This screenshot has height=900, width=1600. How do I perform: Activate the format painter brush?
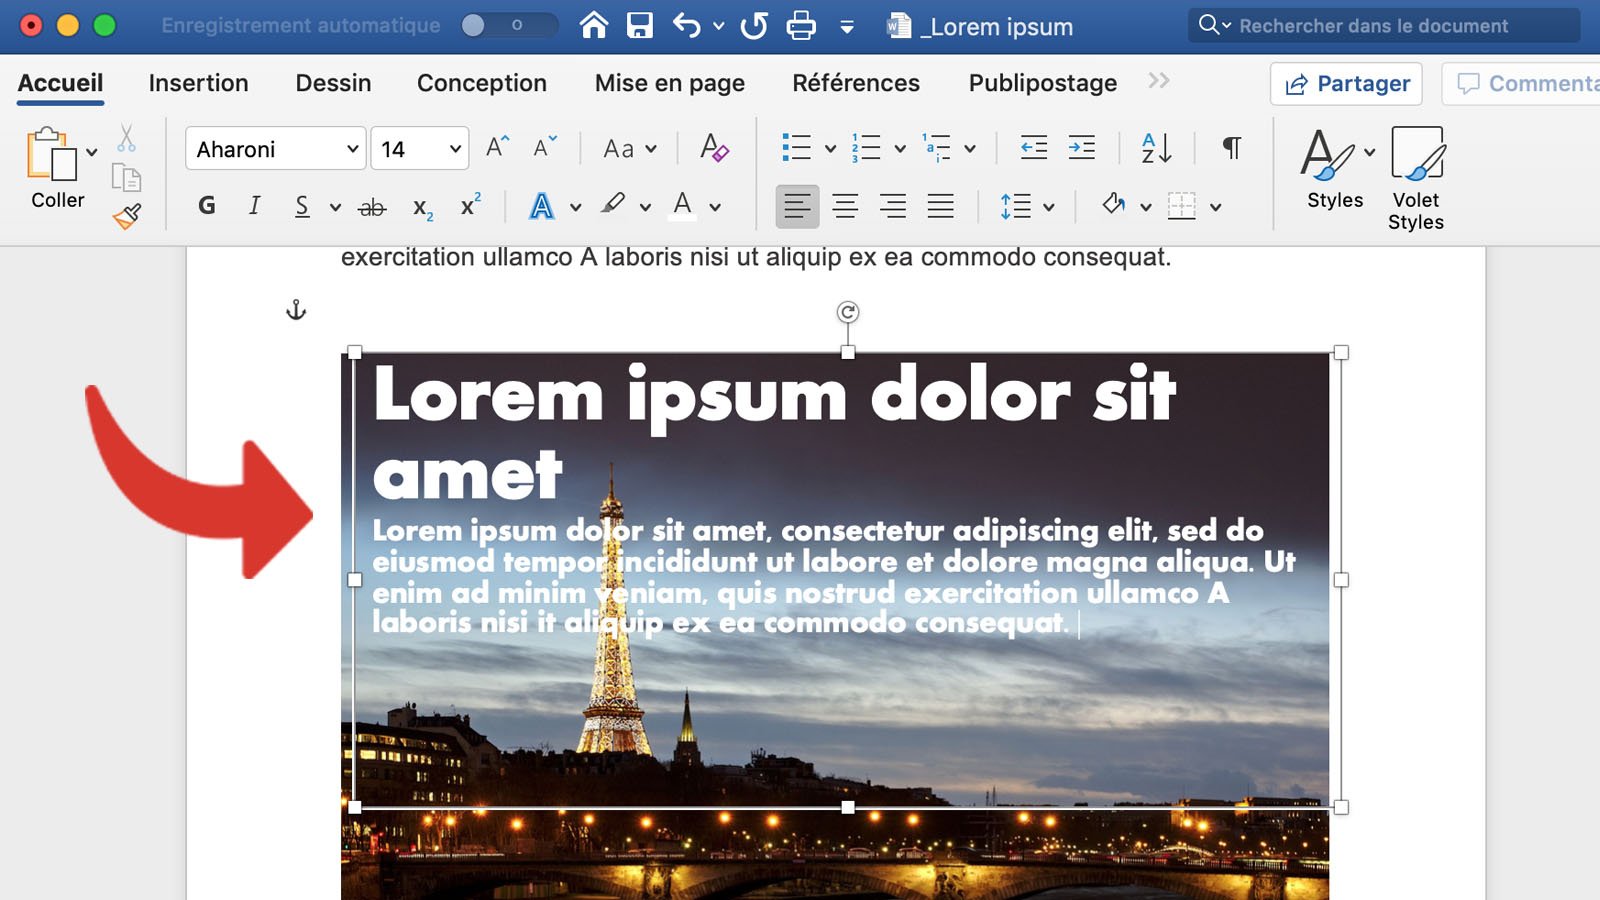pyautogui.click(x=127, y=214)
